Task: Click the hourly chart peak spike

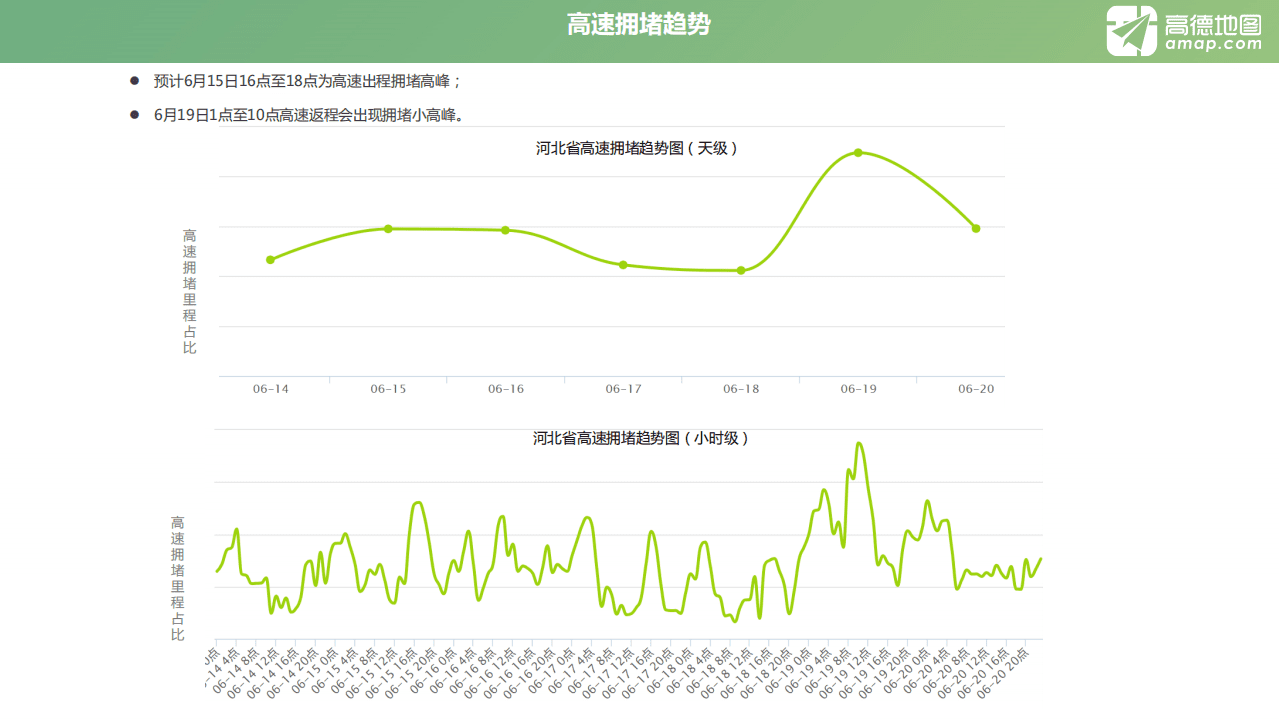Action: (858, 443)
